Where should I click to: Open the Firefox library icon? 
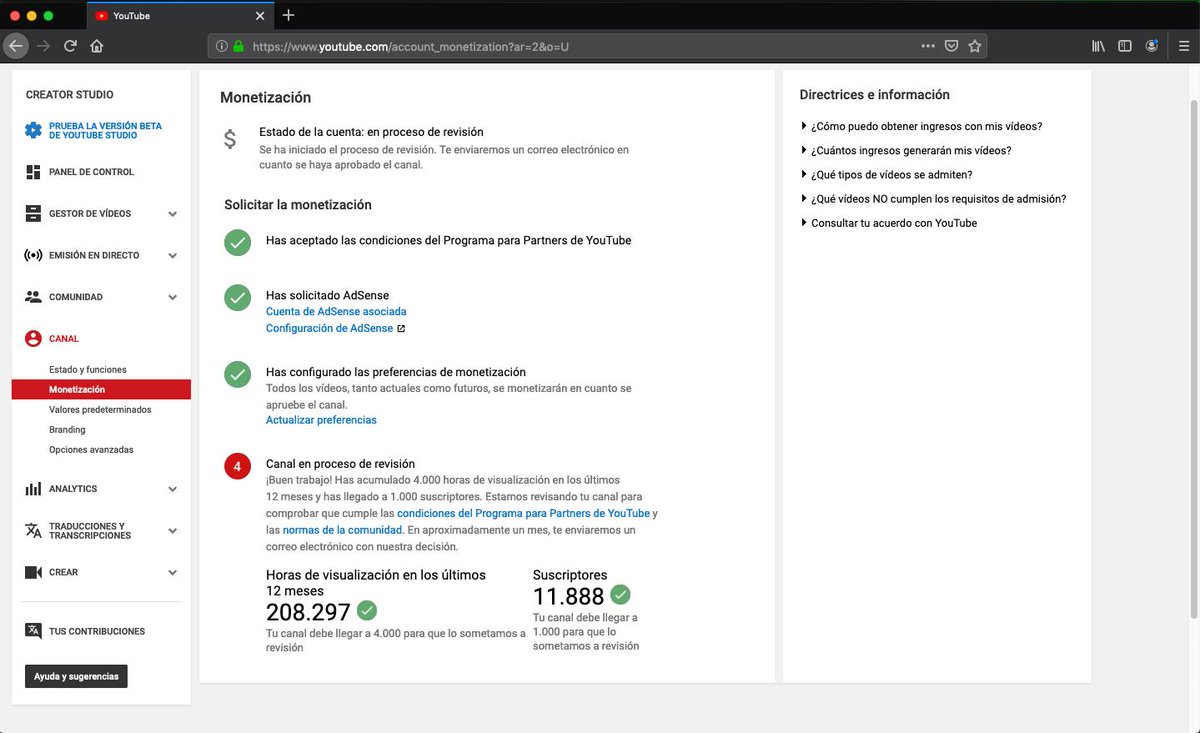[x=1098, y=46]
